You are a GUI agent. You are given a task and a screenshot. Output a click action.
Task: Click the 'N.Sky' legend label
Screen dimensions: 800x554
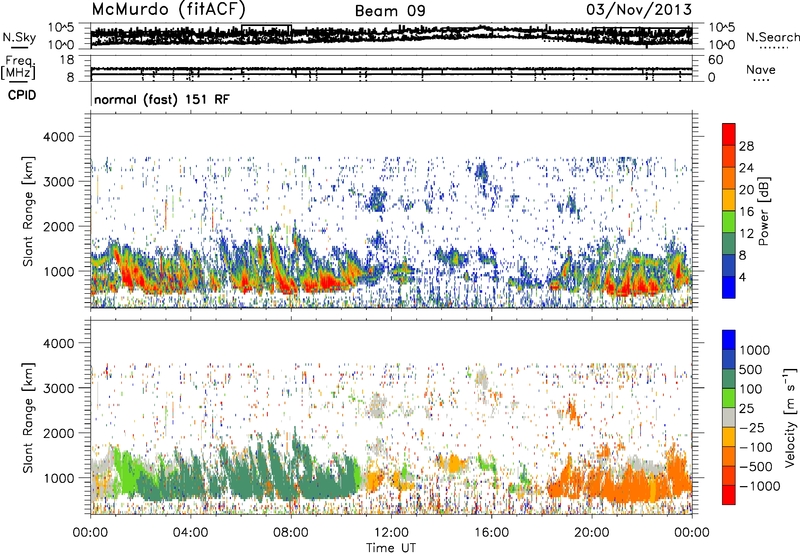[19, 37]
